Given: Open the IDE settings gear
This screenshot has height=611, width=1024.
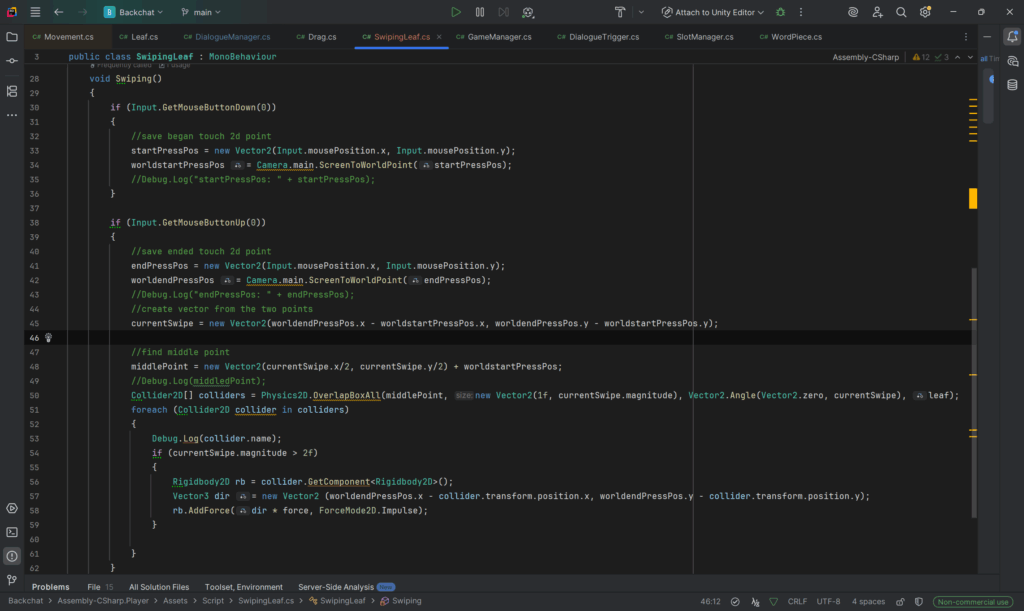Looking at the screenshot, I should click(x=925, y=12).
